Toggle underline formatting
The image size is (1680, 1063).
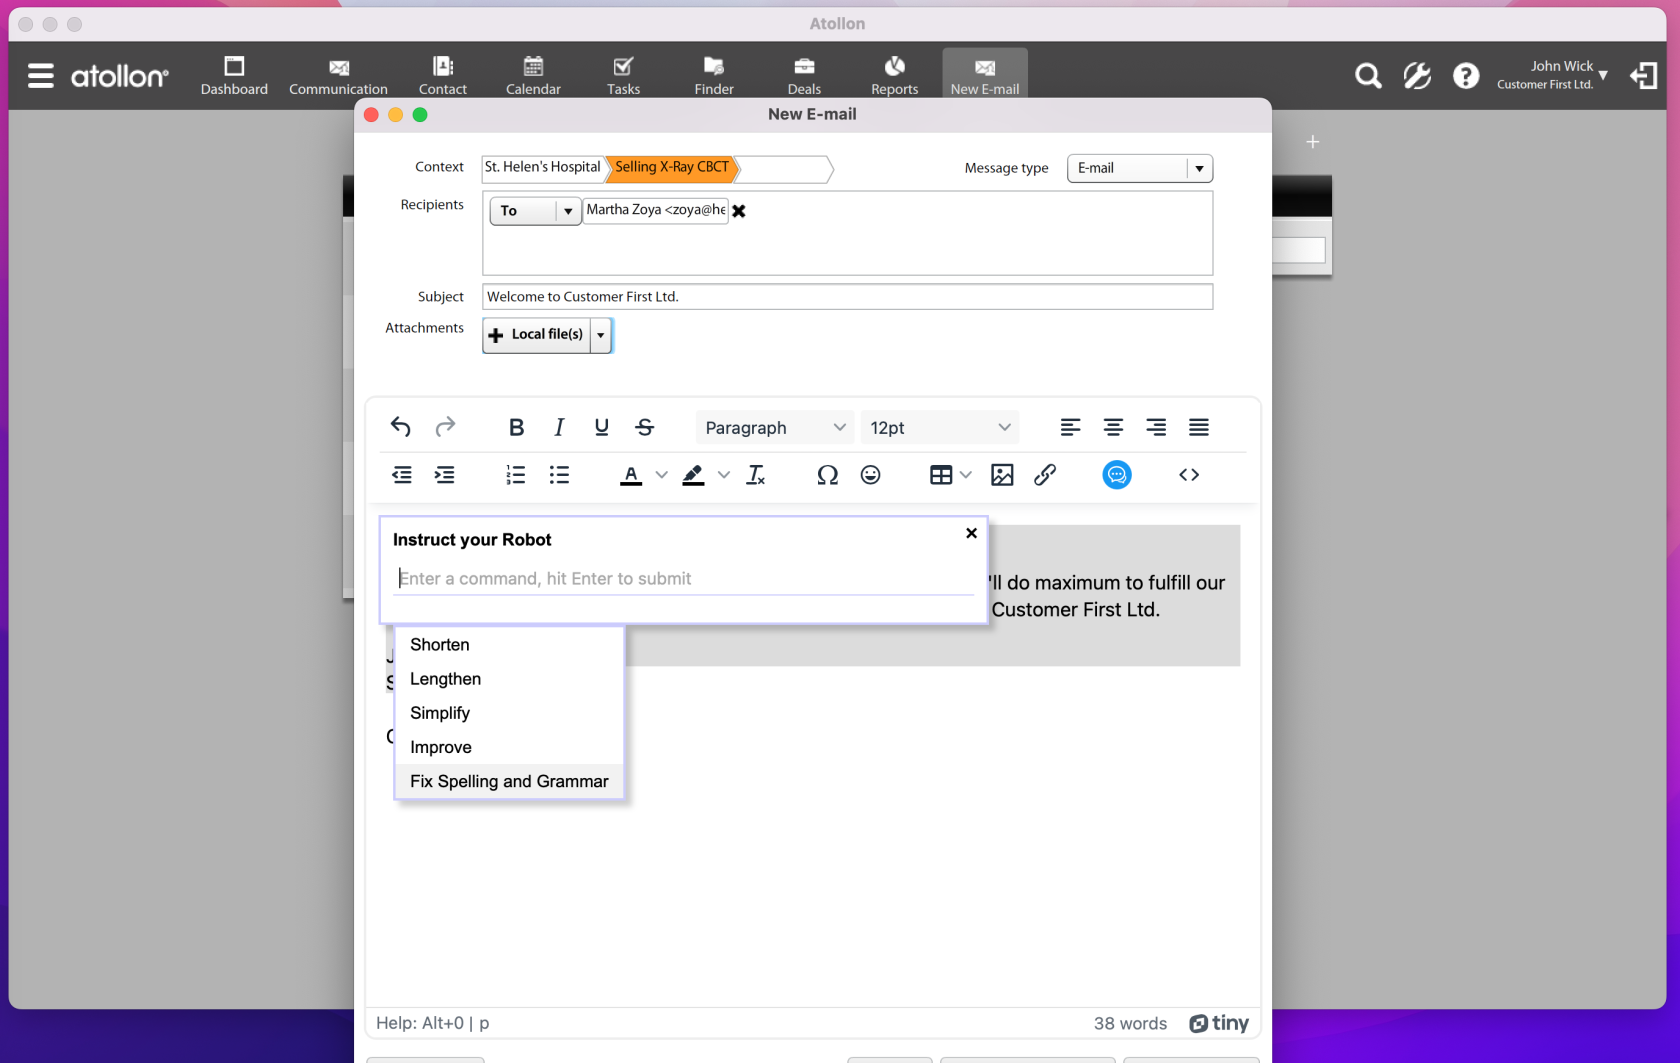pyautogui.click(x=602, y=427)
